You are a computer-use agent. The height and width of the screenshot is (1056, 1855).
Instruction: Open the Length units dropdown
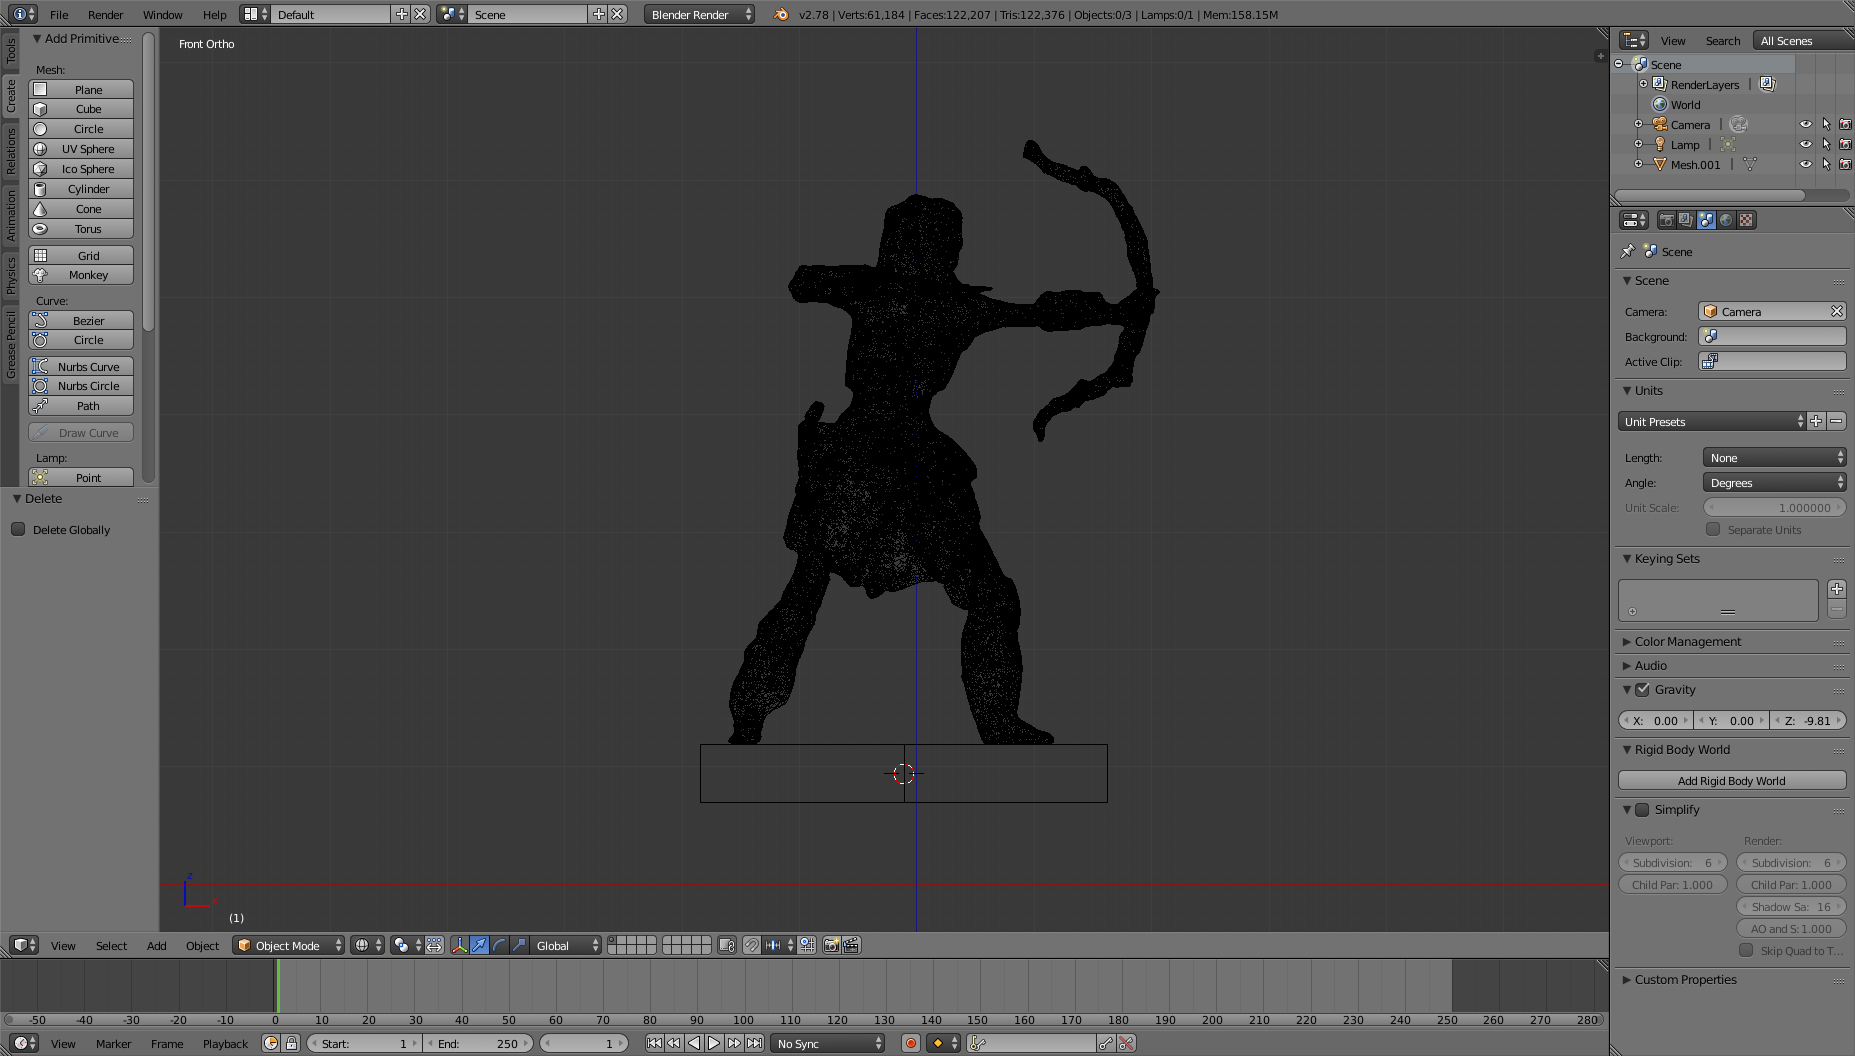[x=1774, y=457]
